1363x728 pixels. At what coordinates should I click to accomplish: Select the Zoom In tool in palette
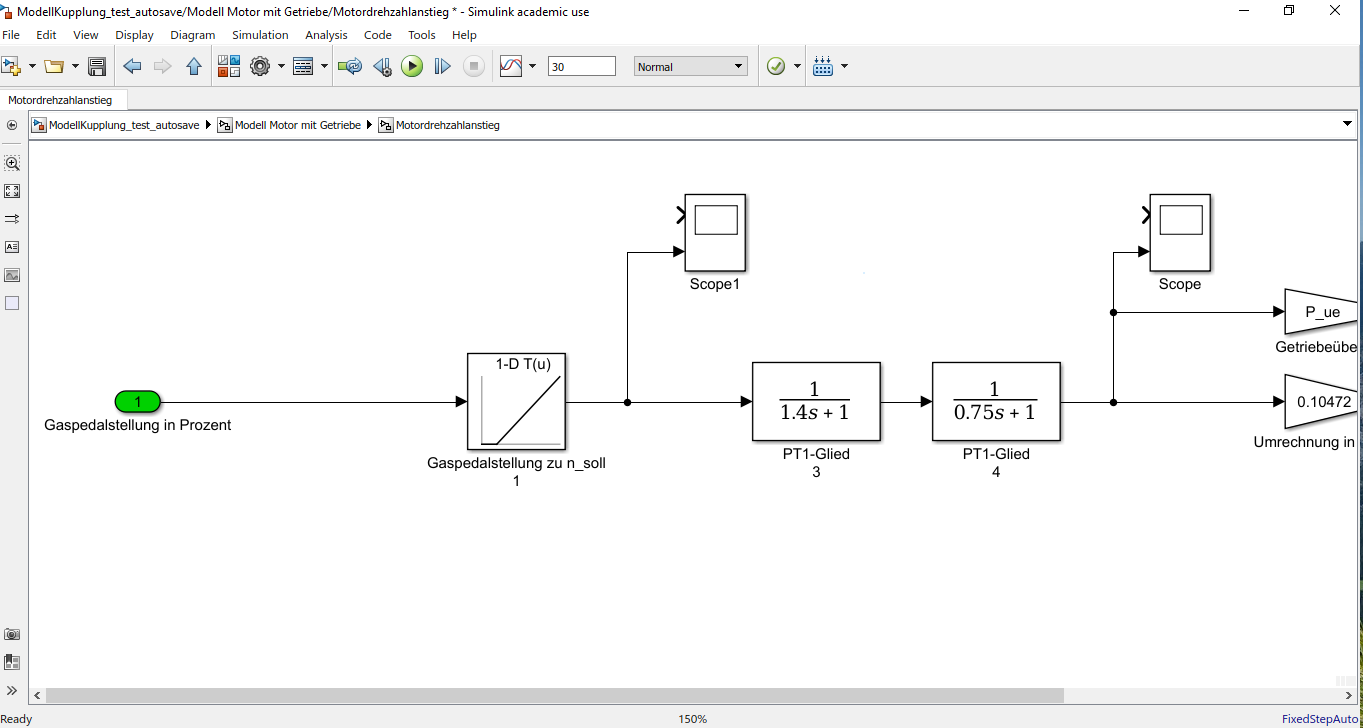coord(12,163)
